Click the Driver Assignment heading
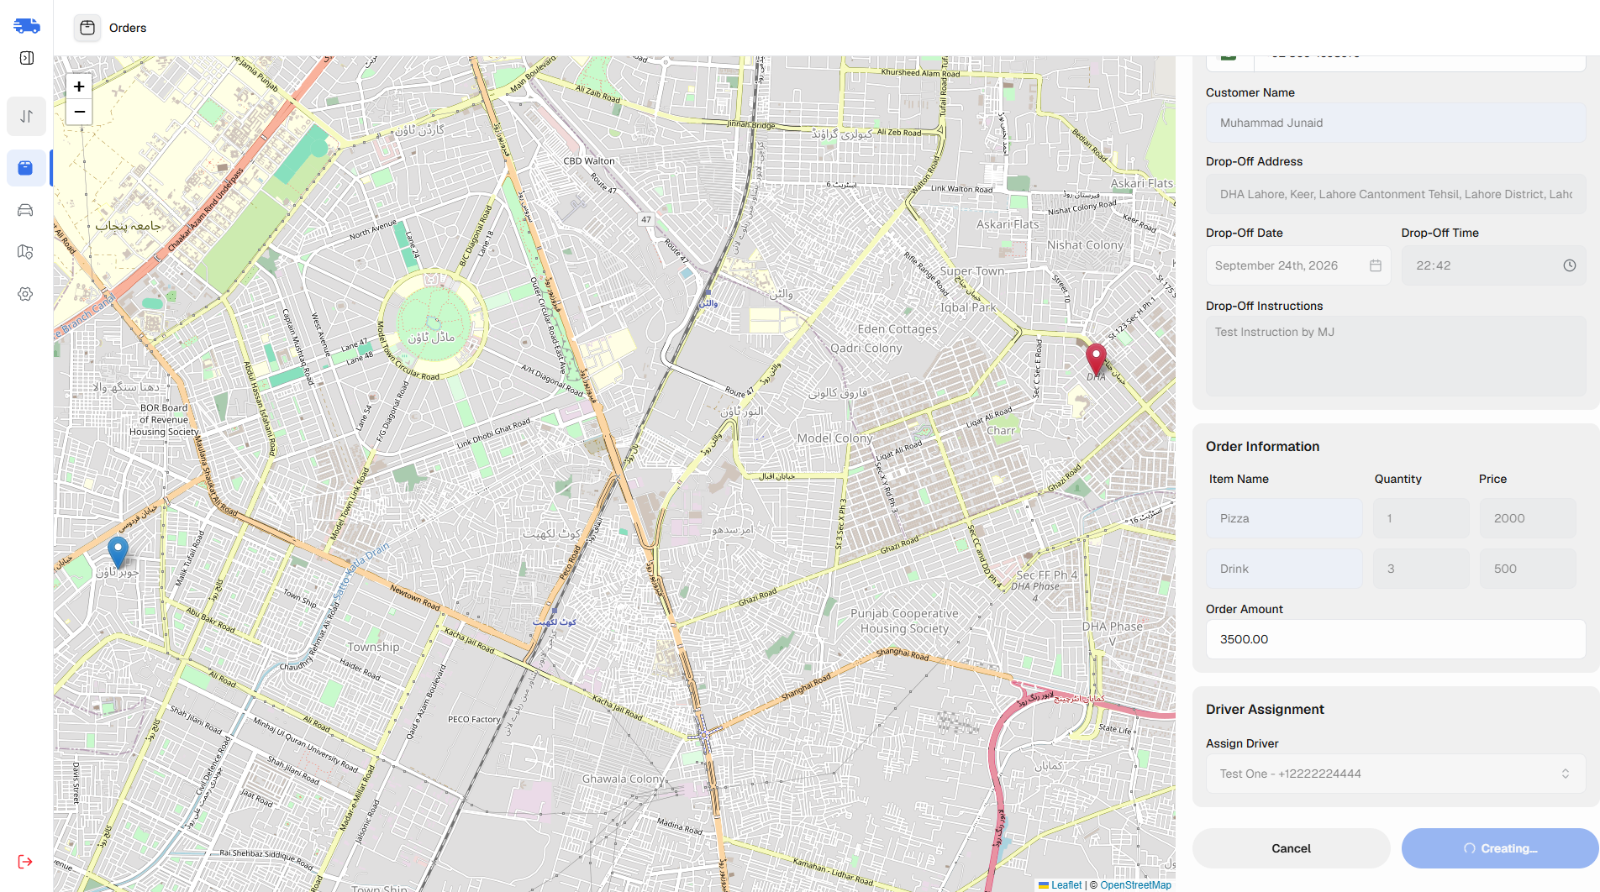The height and width of the screenshot is (892, 1600). (1265, 710)
